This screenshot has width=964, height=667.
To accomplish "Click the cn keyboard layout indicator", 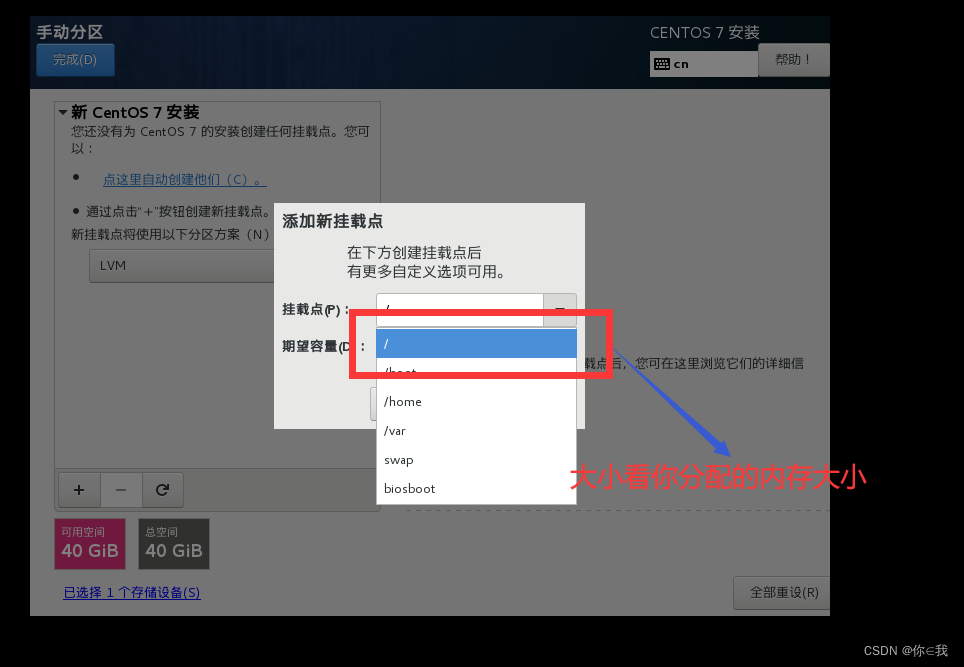I will coord(703,64).
